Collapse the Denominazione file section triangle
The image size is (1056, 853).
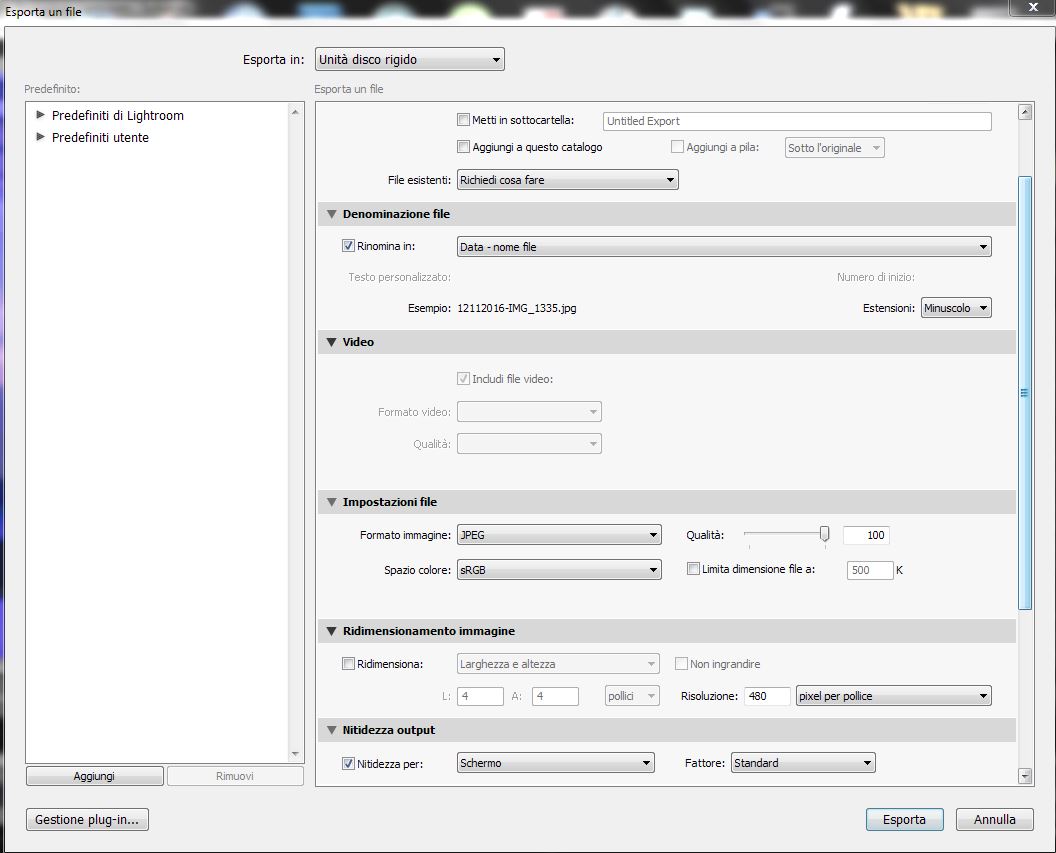tap(330, 214)
